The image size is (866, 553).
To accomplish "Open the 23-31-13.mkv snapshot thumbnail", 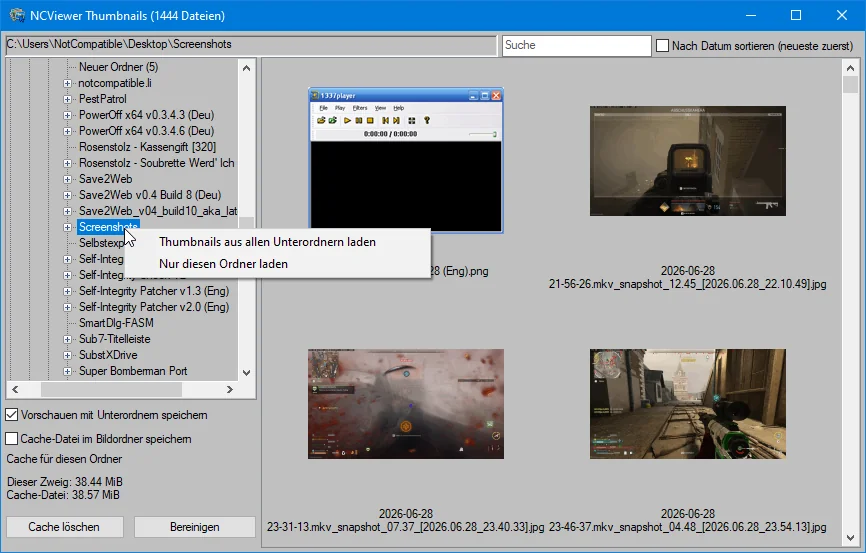I will (x=406, y=404).
